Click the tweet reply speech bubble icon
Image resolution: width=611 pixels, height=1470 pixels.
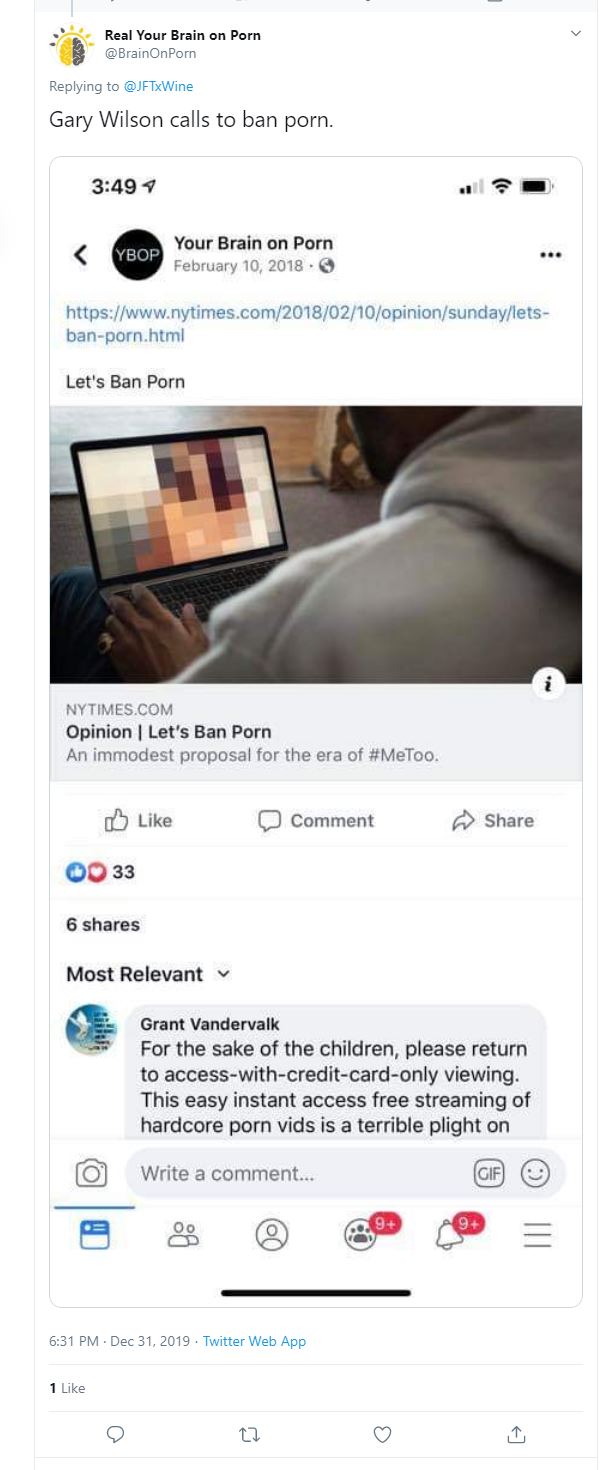(116, 1435)
